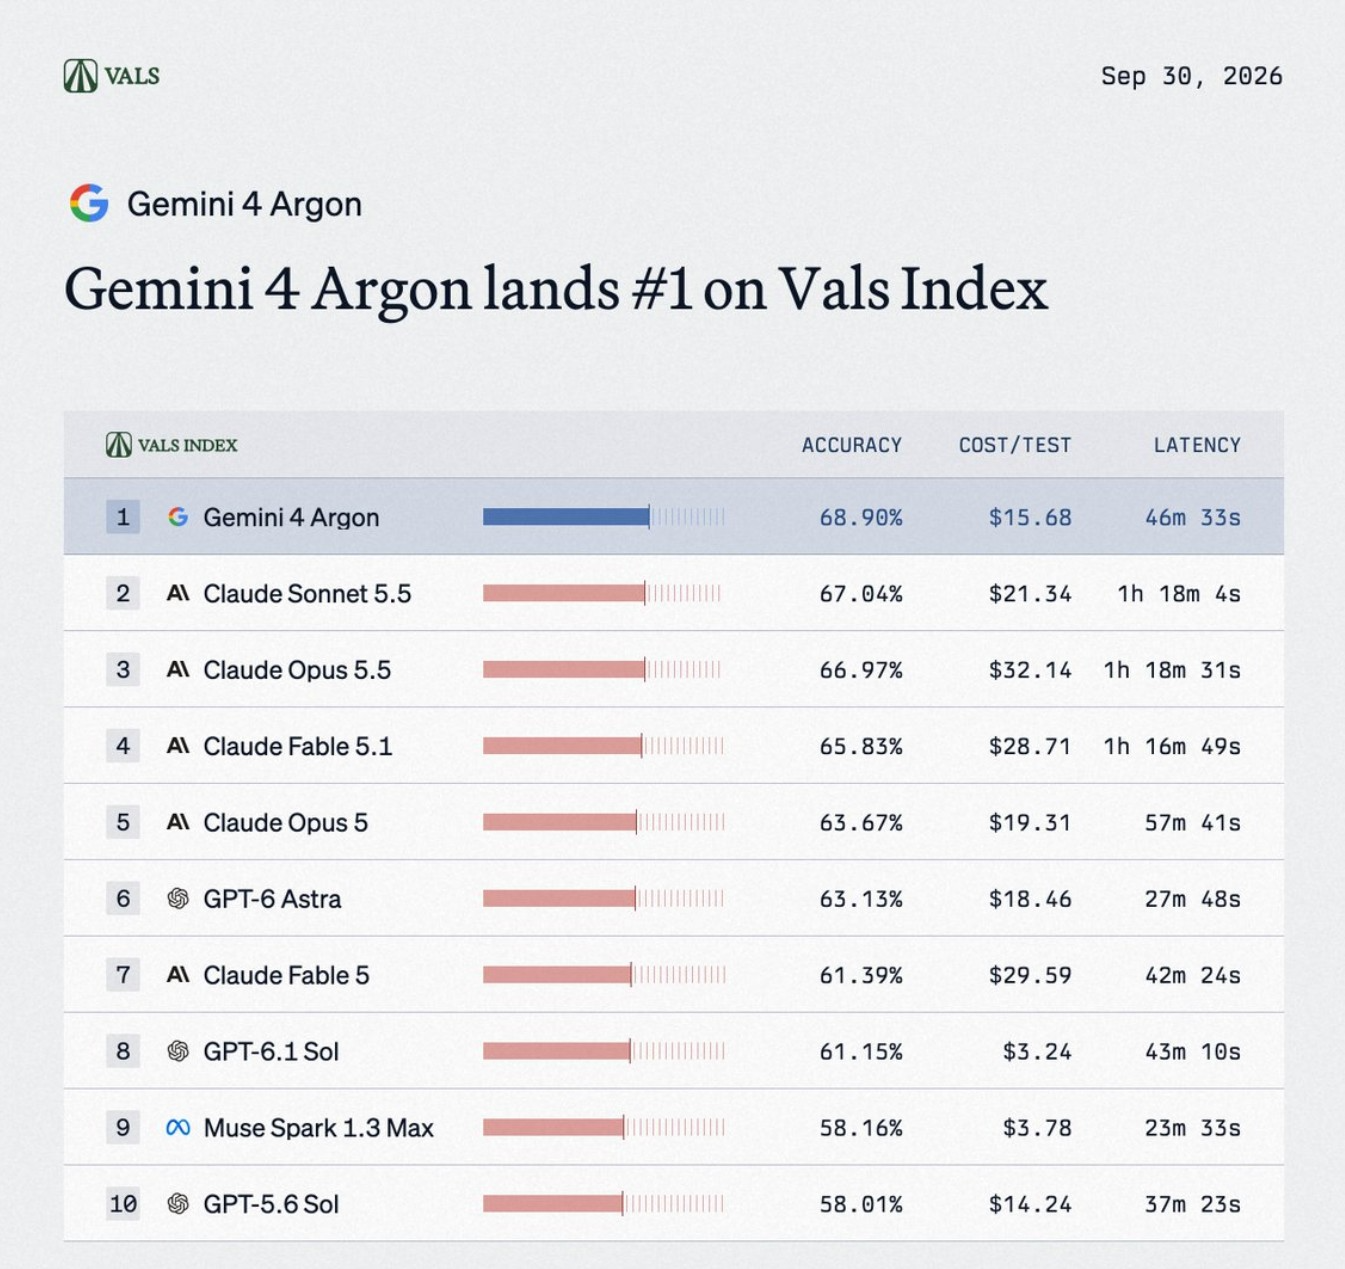Click the rank 1 number badge

(x=123, y=517)
